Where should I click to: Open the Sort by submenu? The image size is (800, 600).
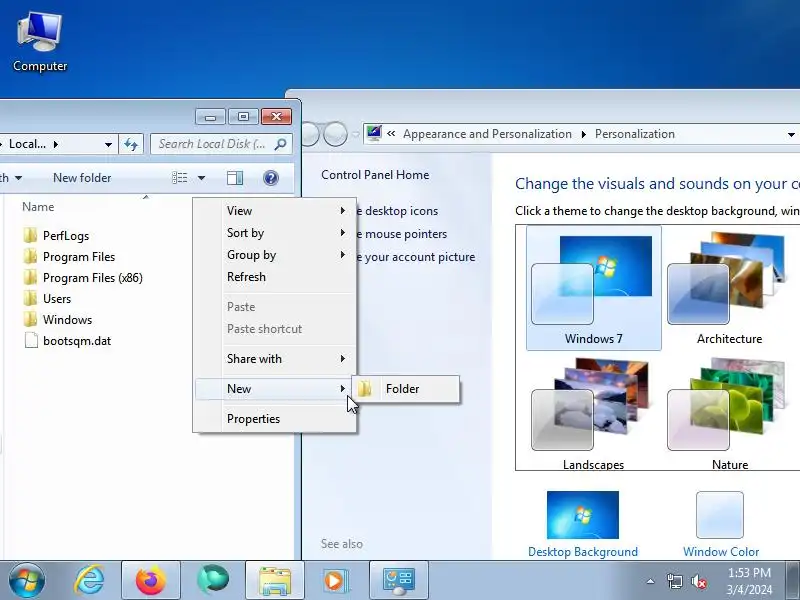(x=274, y=233)
